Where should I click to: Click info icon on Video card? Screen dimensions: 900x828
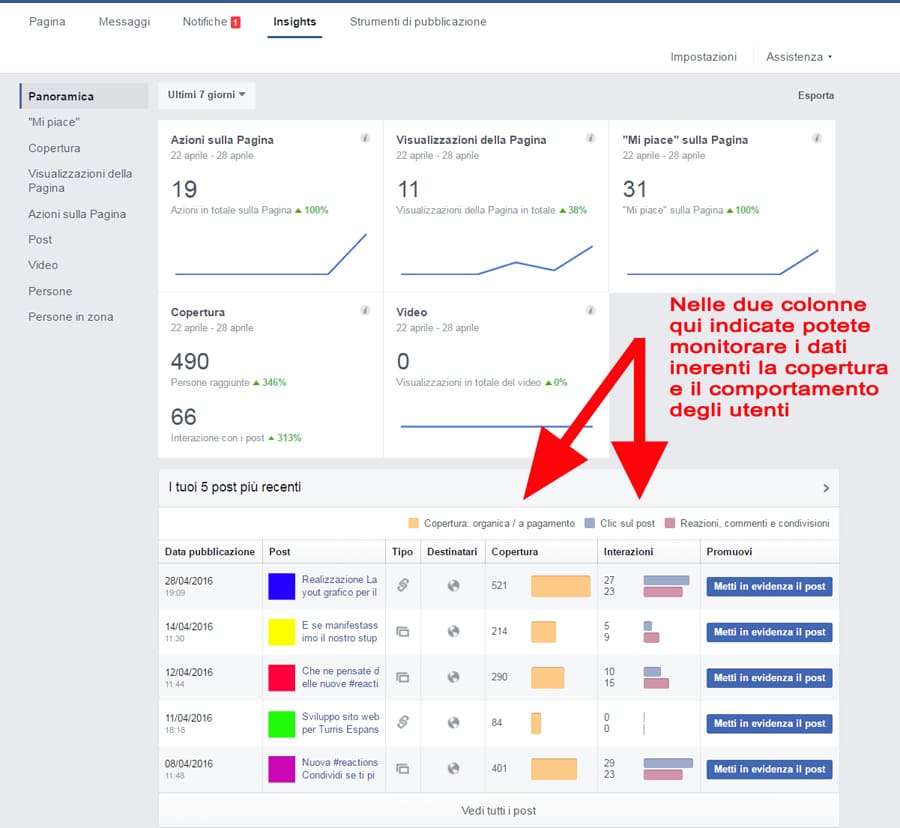(x=590, y=311)
